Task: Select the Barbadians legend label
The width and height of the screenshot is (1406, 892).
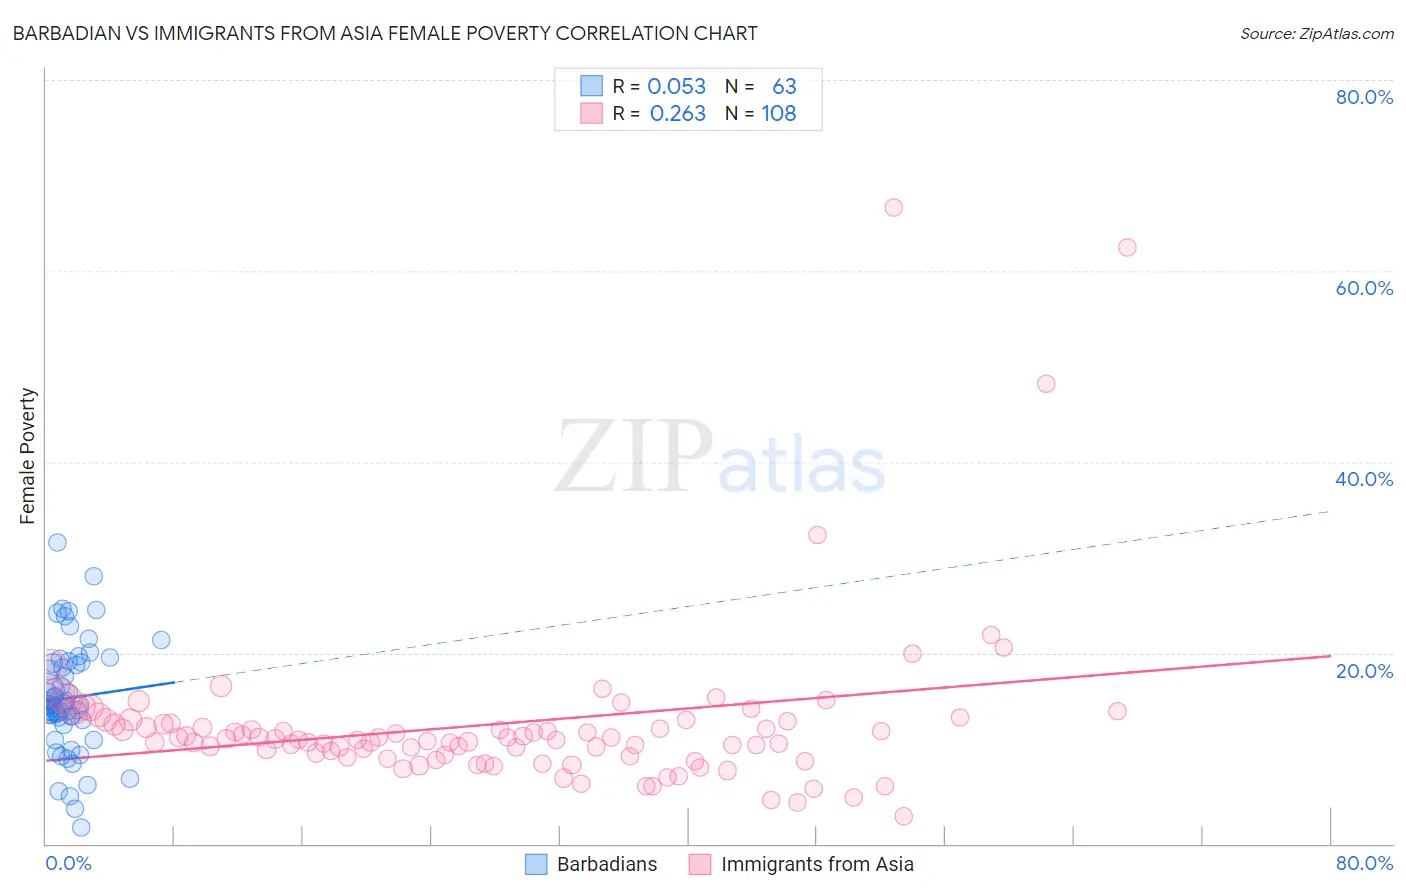Action: [607, 864]
